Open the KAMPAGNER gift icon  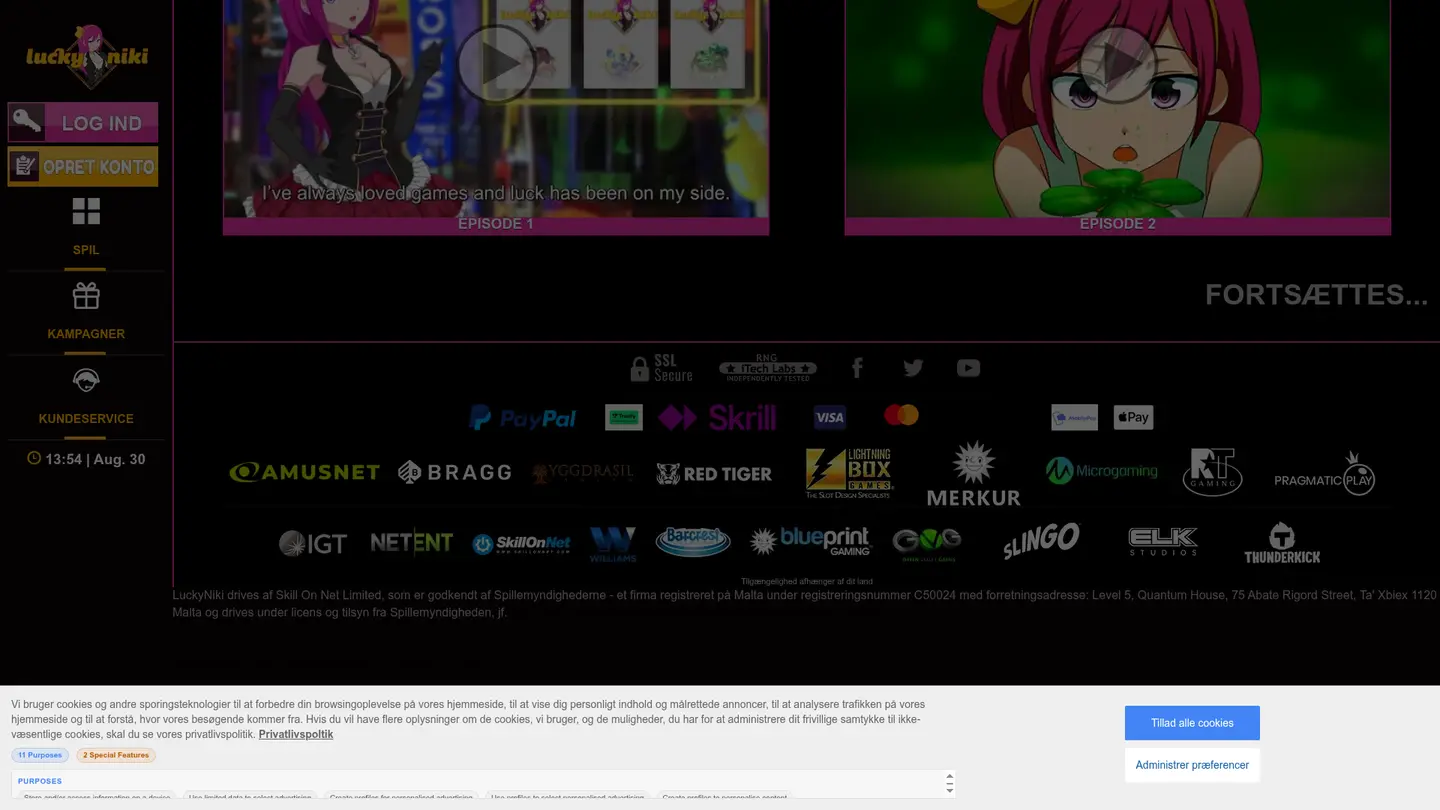click(86, 296)
